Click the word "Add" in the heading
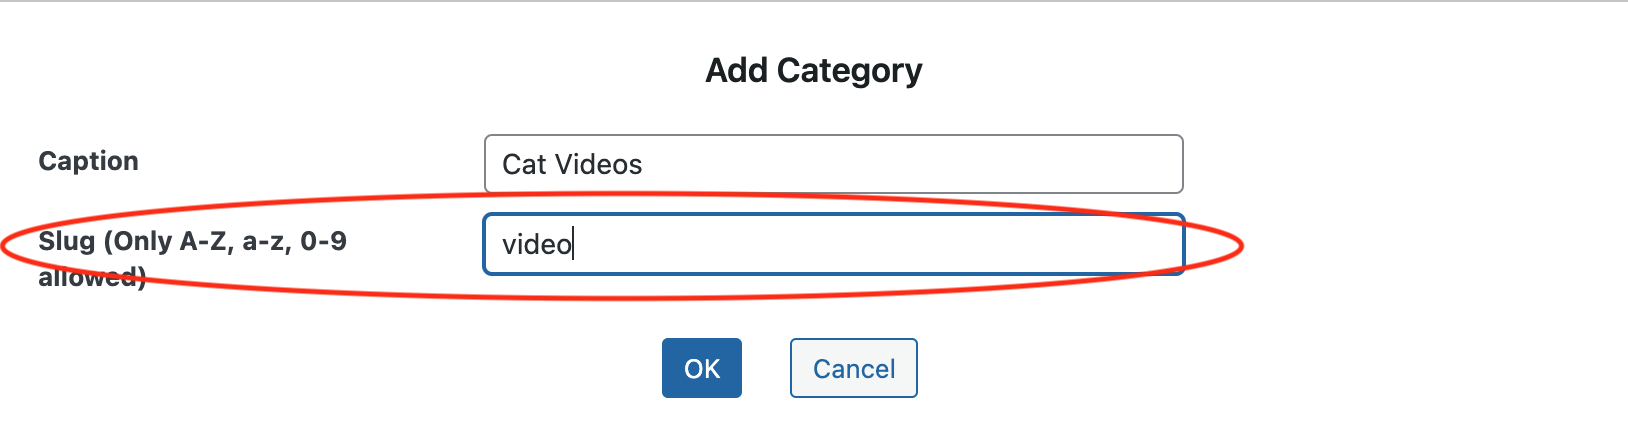The height and width of the screenshot is (428, 1628). click(737, 70)
